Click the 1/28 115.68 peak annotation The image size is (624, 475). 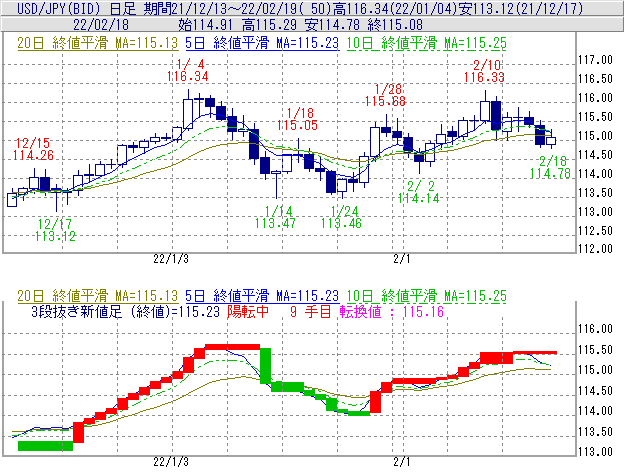pyautogui.click(x=385, y=95)
